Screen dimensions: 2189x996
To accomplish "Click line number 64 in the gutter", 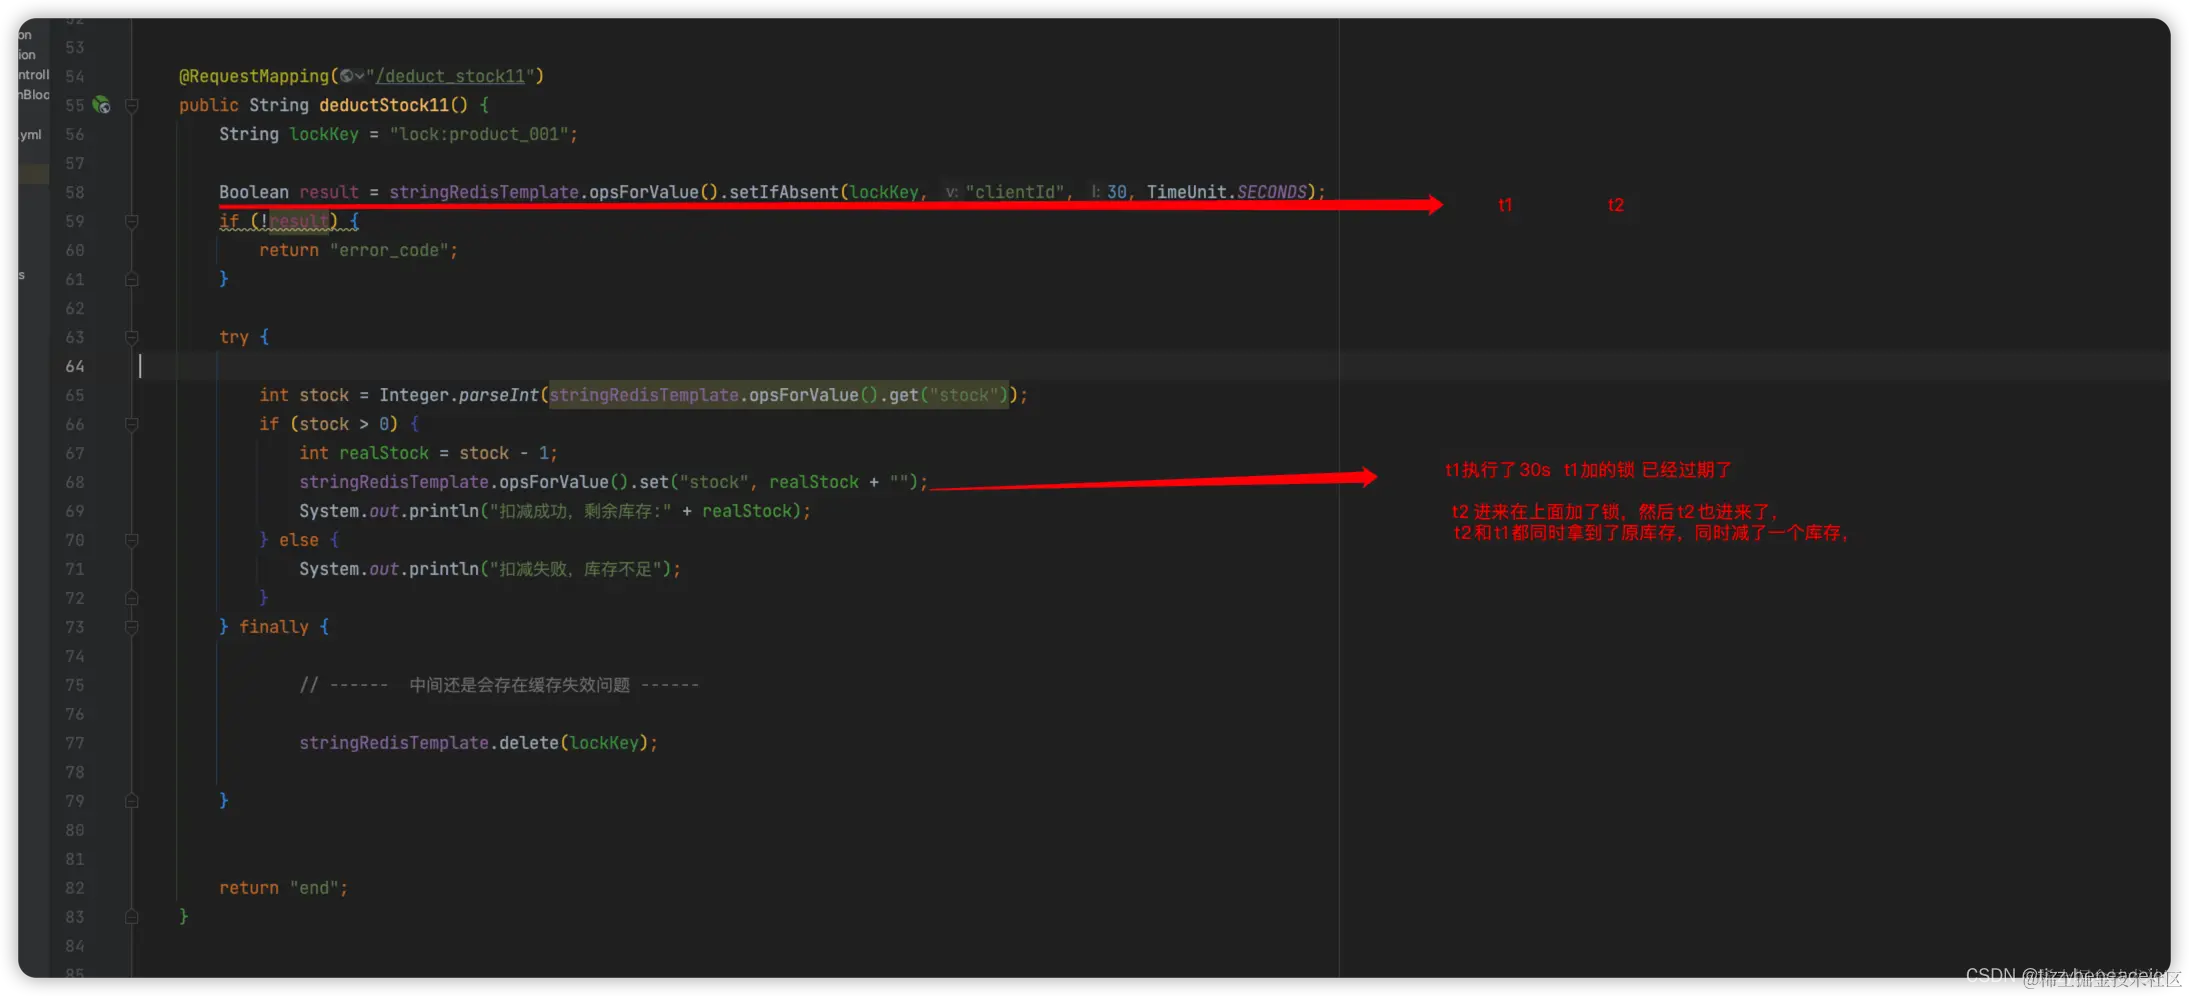I will point(75,366).
